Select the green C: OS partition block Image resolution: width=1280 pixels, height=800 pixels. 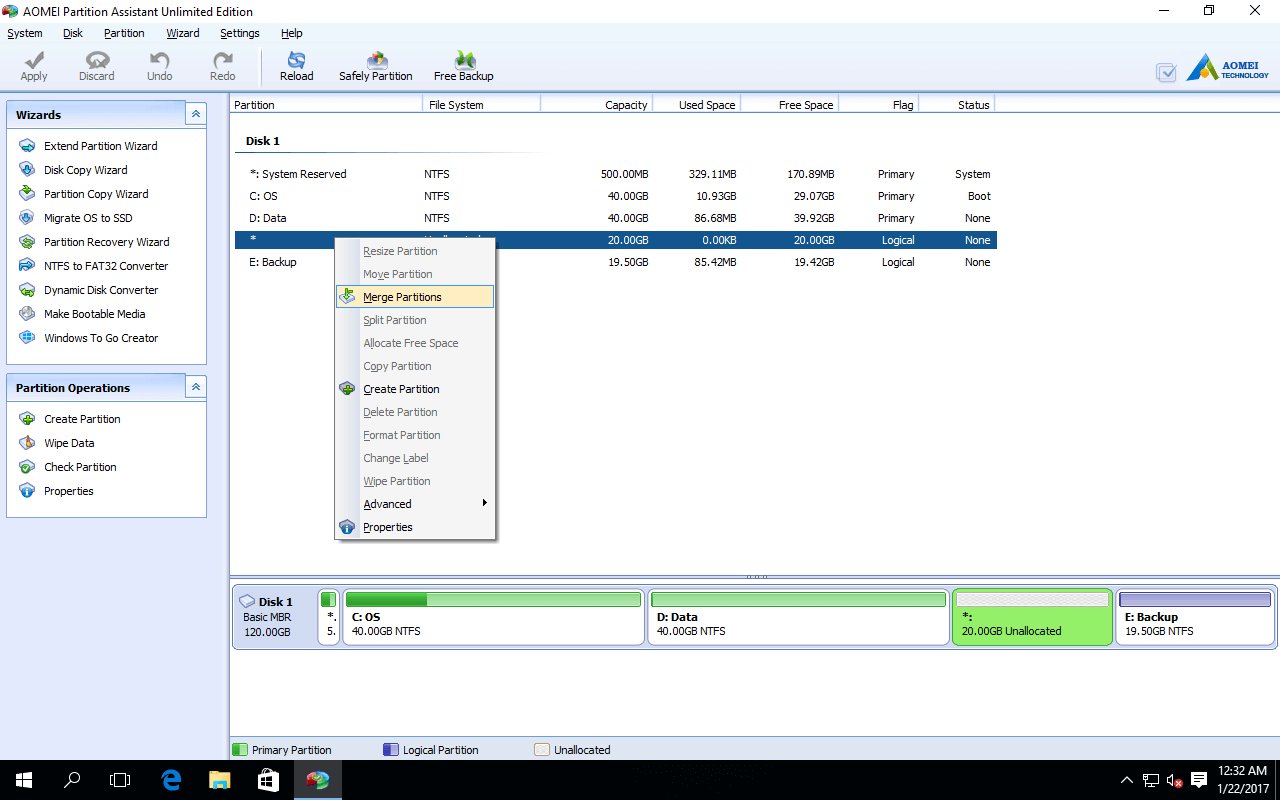(493, 617)
